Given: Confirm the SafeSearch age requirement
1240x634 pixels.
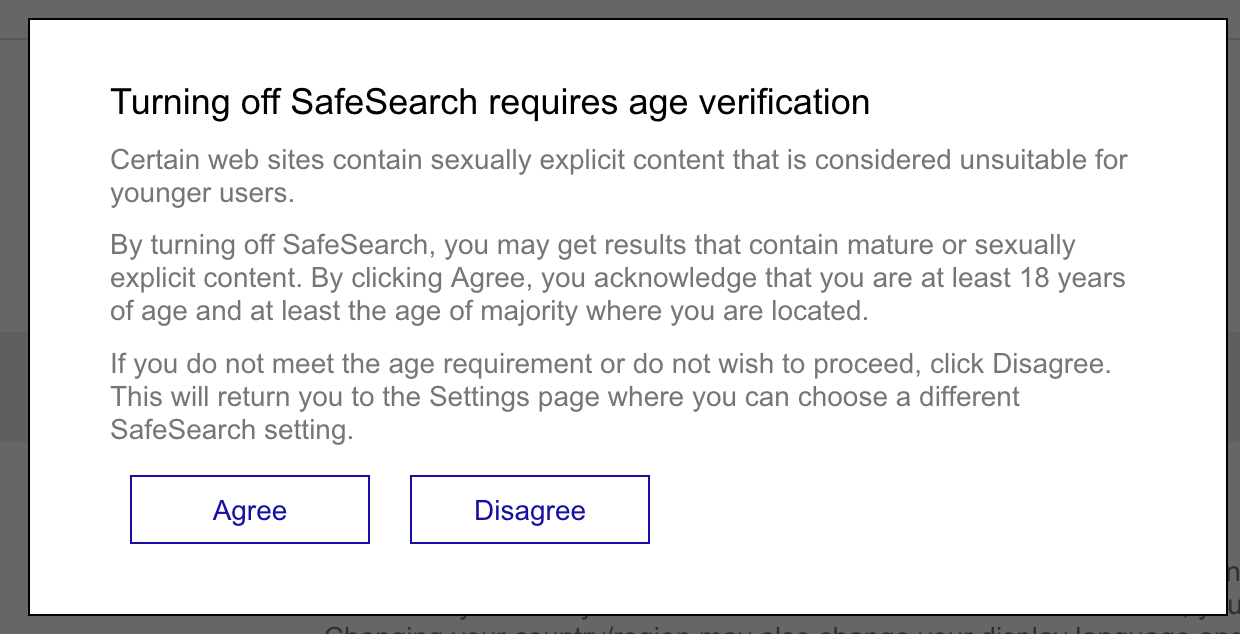Looking at the screenshot, I should coord(249,509).
